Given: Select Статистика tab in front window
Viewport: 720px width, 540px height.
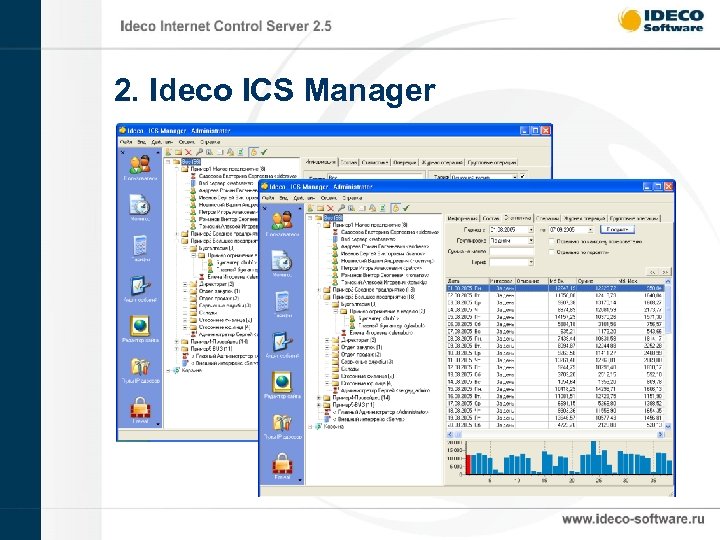Looking at the screenshot, I should (518, 218).
